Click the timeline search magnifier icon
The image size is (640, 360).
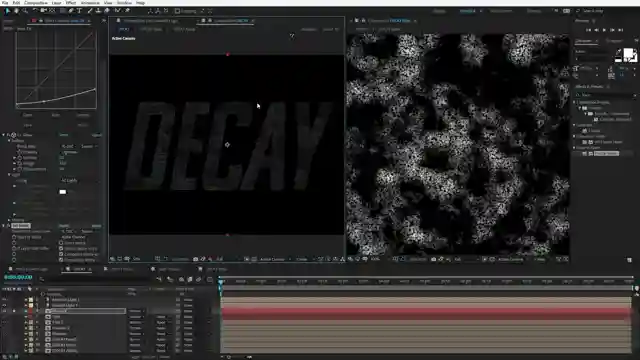(x=42, y=279)
